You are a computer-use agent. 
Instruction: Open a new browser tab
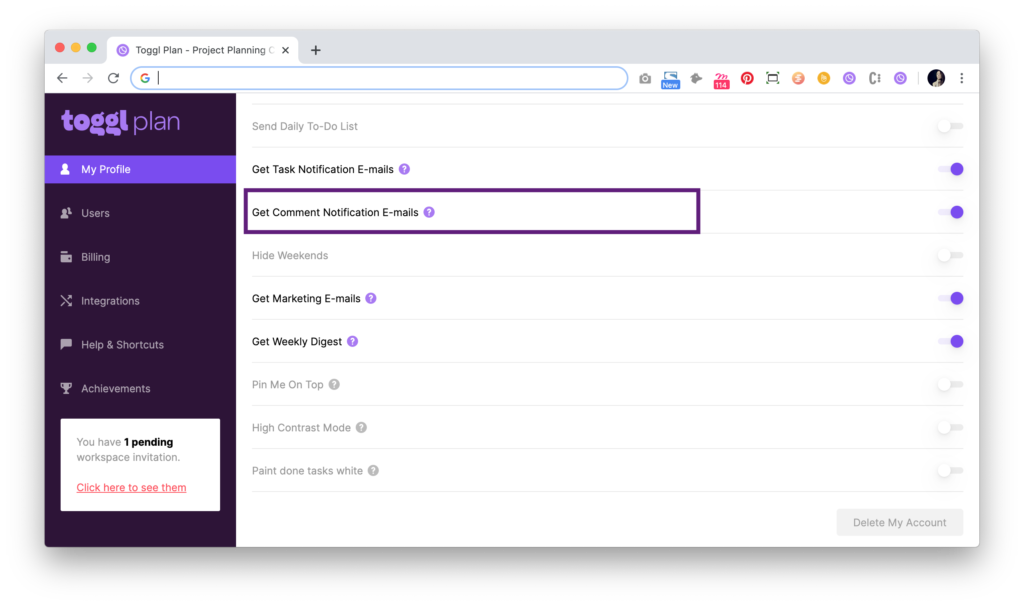click(316, 50)
